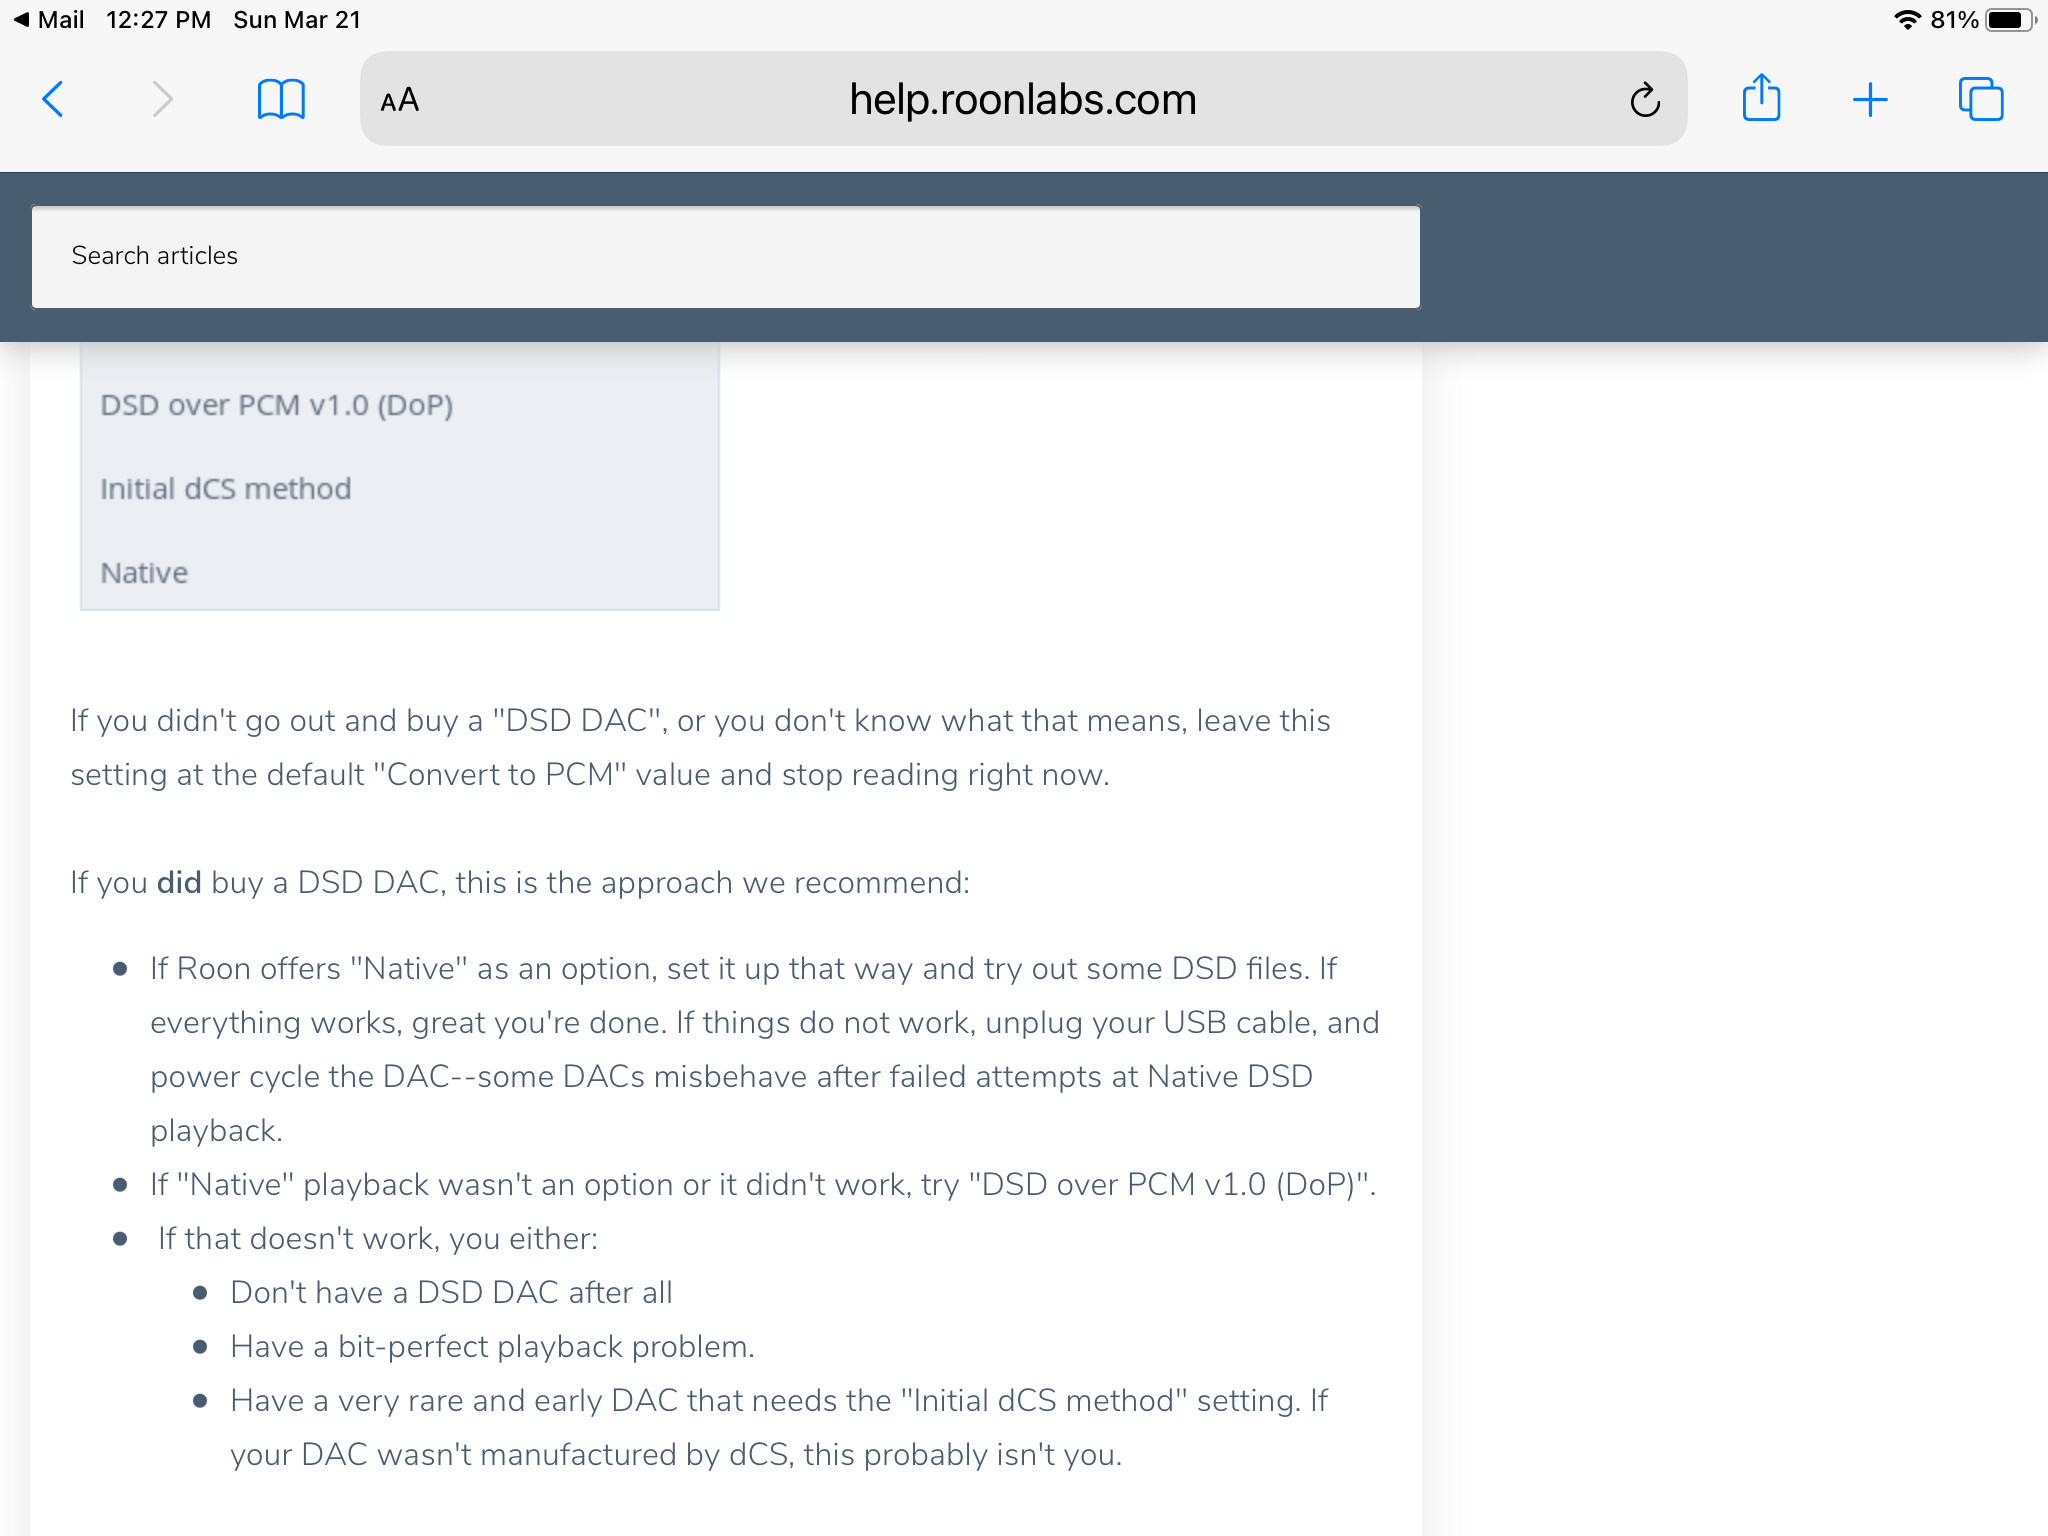The image size is (2048, 1536).
Task: Reload the page with refresh icon
Action: point(1645,100)
